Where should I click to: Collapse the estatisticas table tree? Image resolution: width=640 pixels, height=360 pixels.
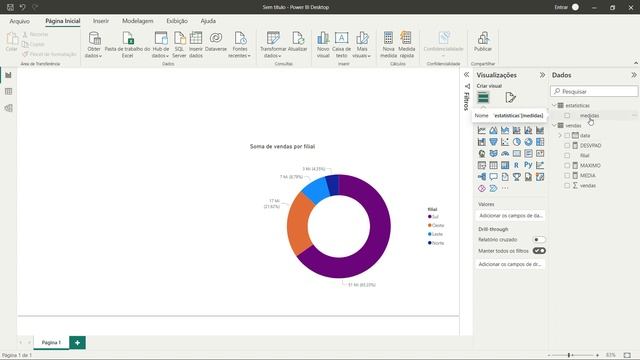[554, 105]
